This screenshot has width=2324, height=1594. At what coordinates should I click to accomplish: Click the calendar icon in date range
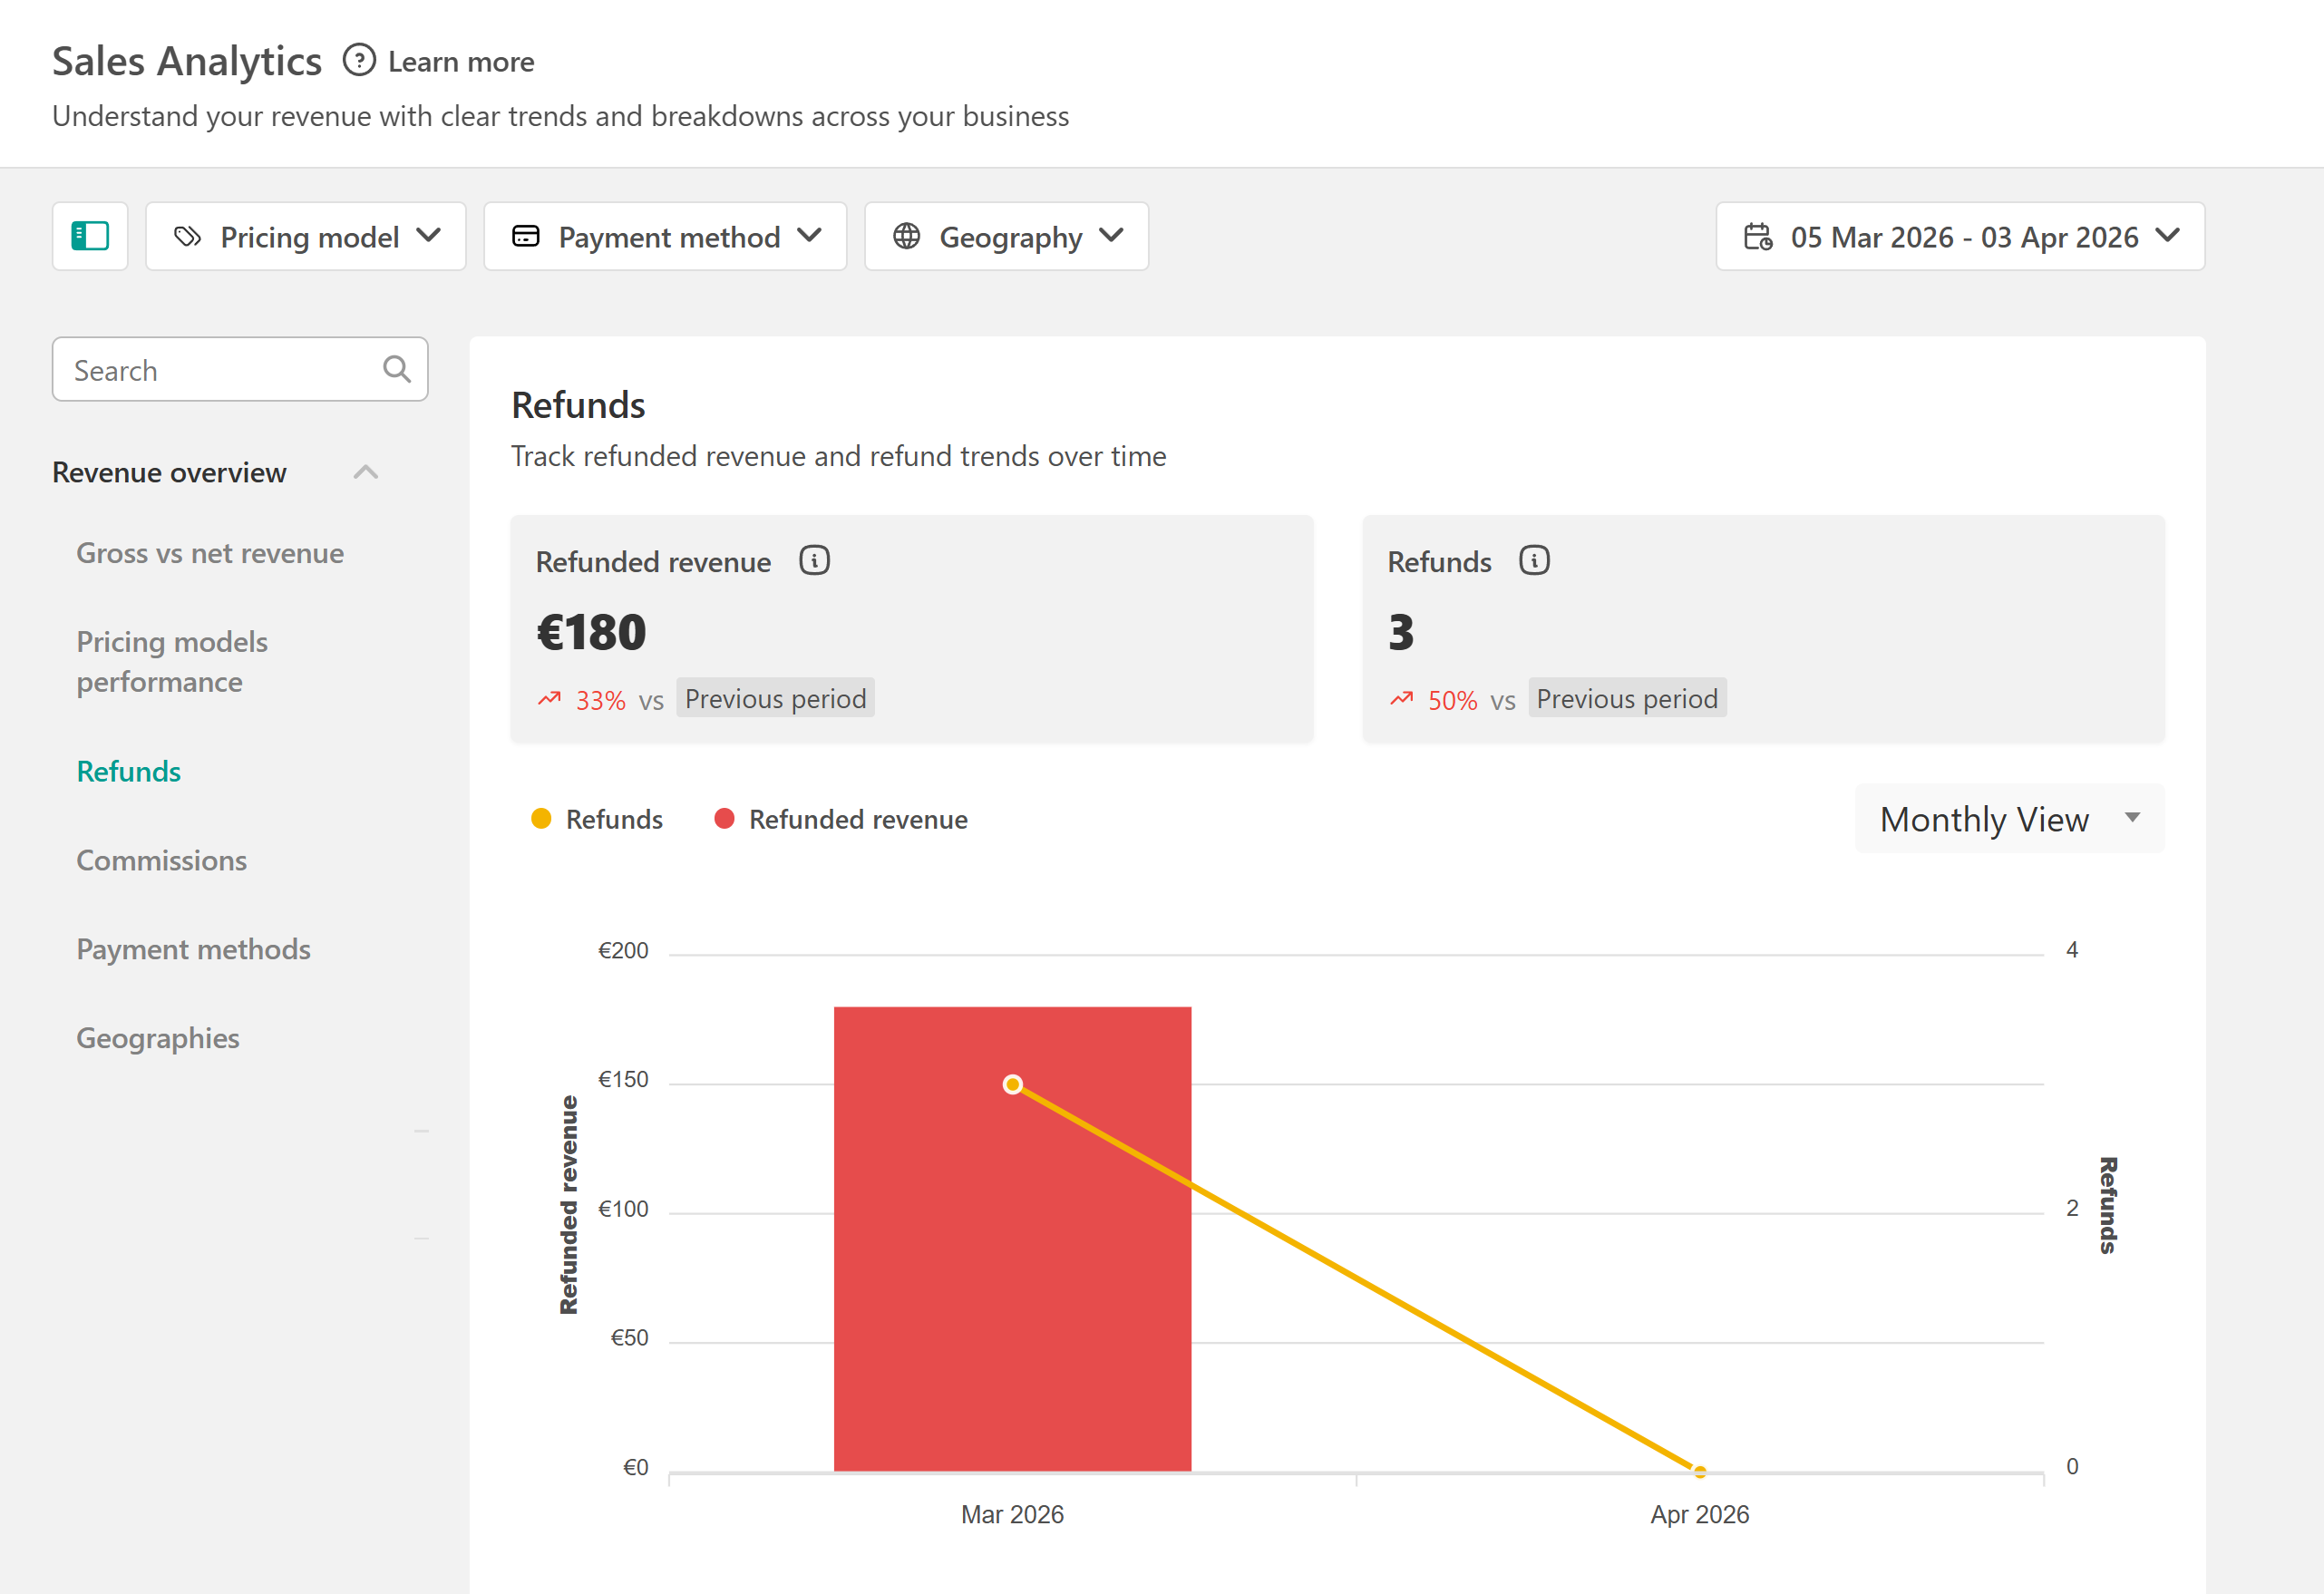coord(1757,237)
